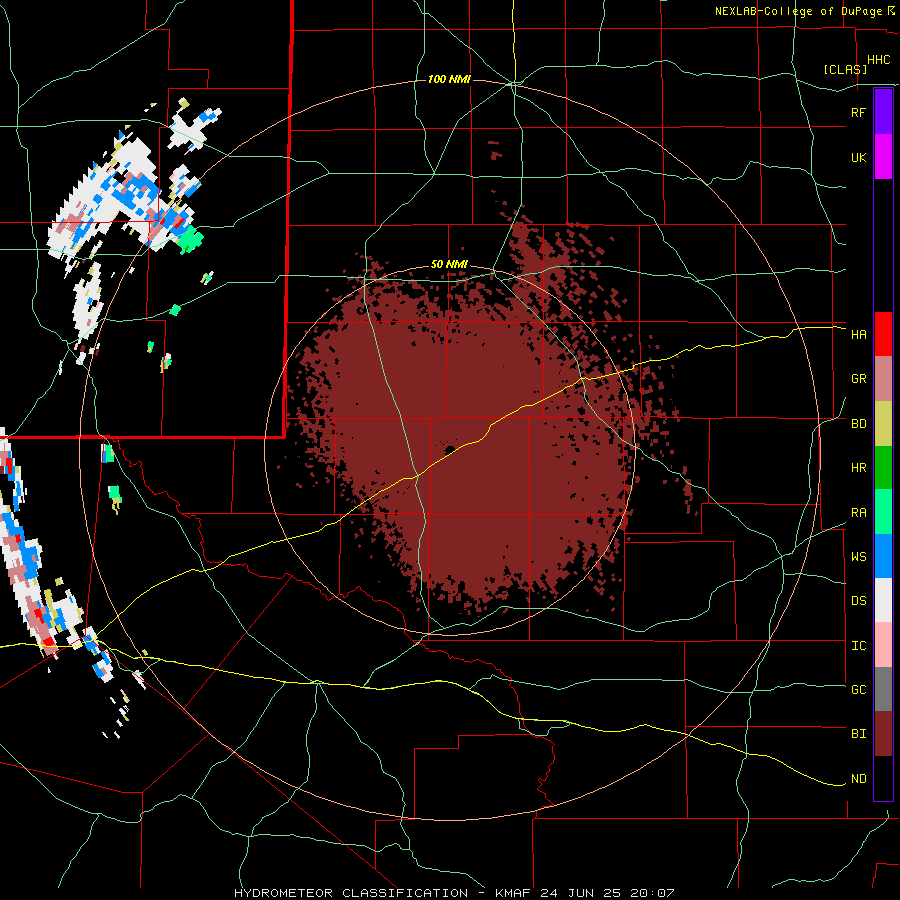Click the ND legend label
Viewport: 900px width, 900px height.
pos(858,779)
